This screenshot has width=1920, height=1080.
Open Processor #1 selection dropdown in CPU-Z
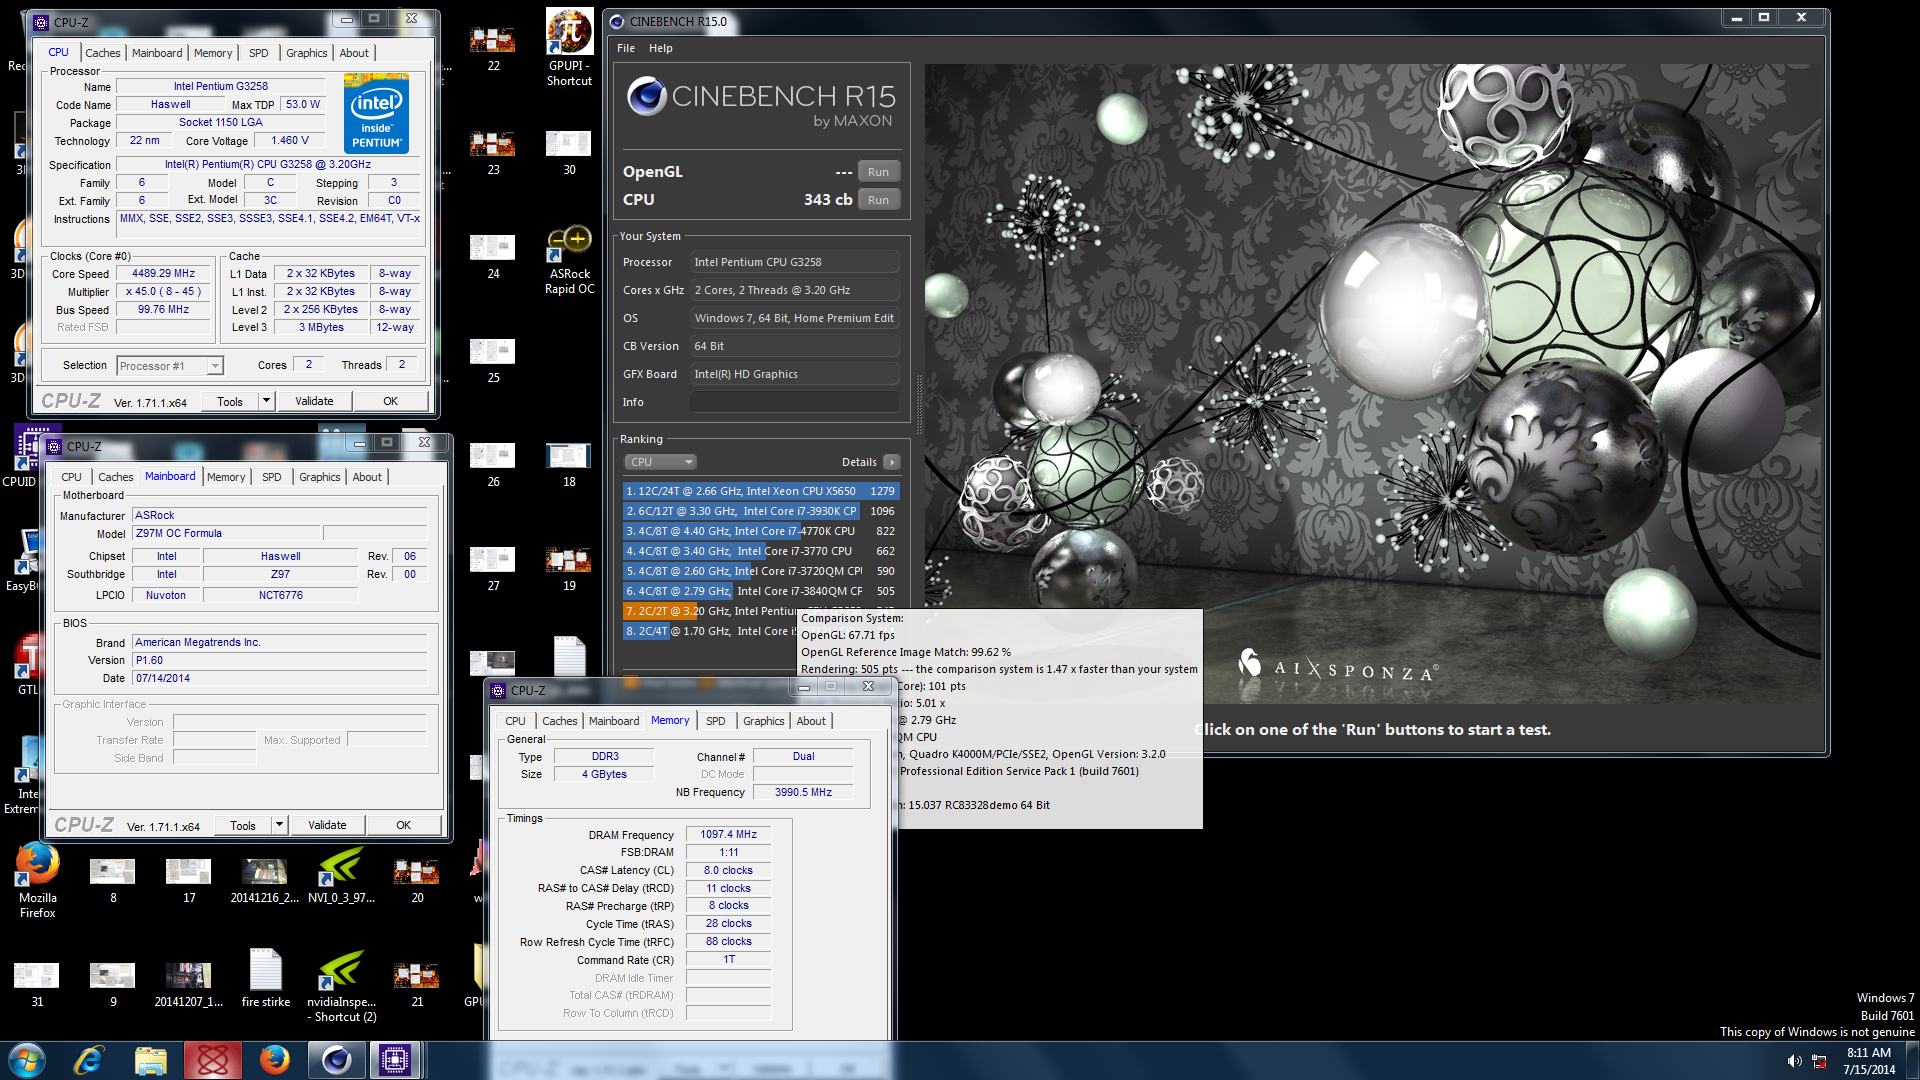click(170, 366)
